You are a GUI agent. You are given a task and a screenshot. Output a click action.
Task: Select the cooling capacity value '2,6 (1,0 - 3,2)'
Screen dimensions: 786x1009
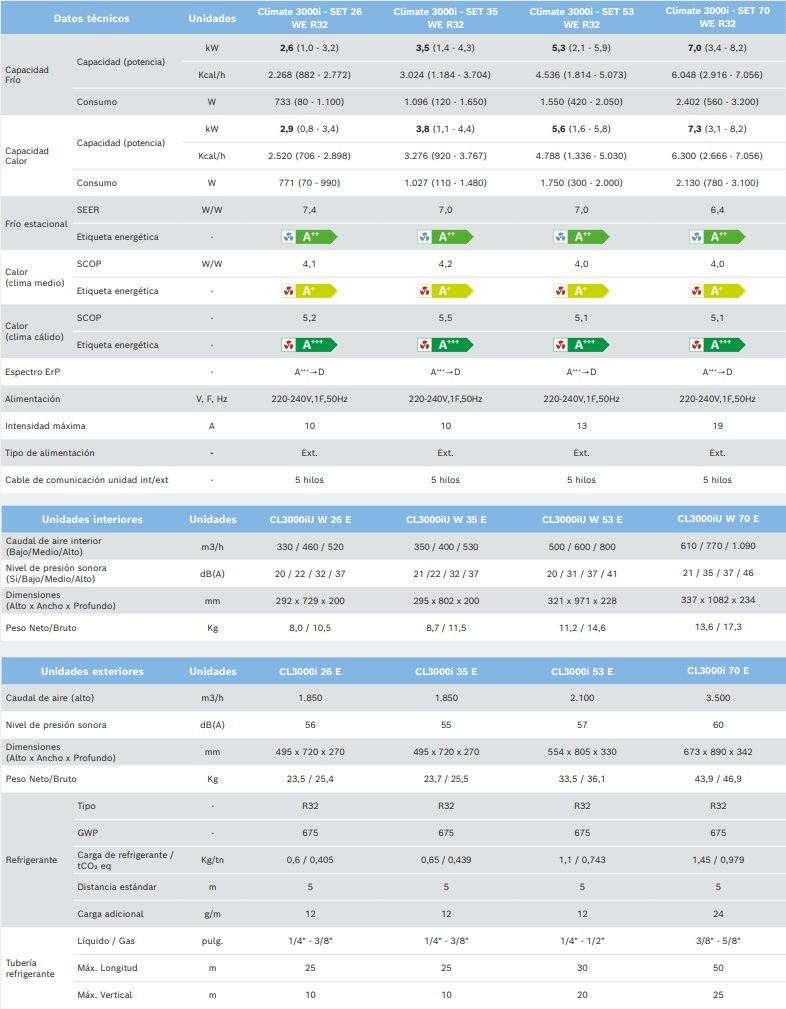click(x=309, y=48)
